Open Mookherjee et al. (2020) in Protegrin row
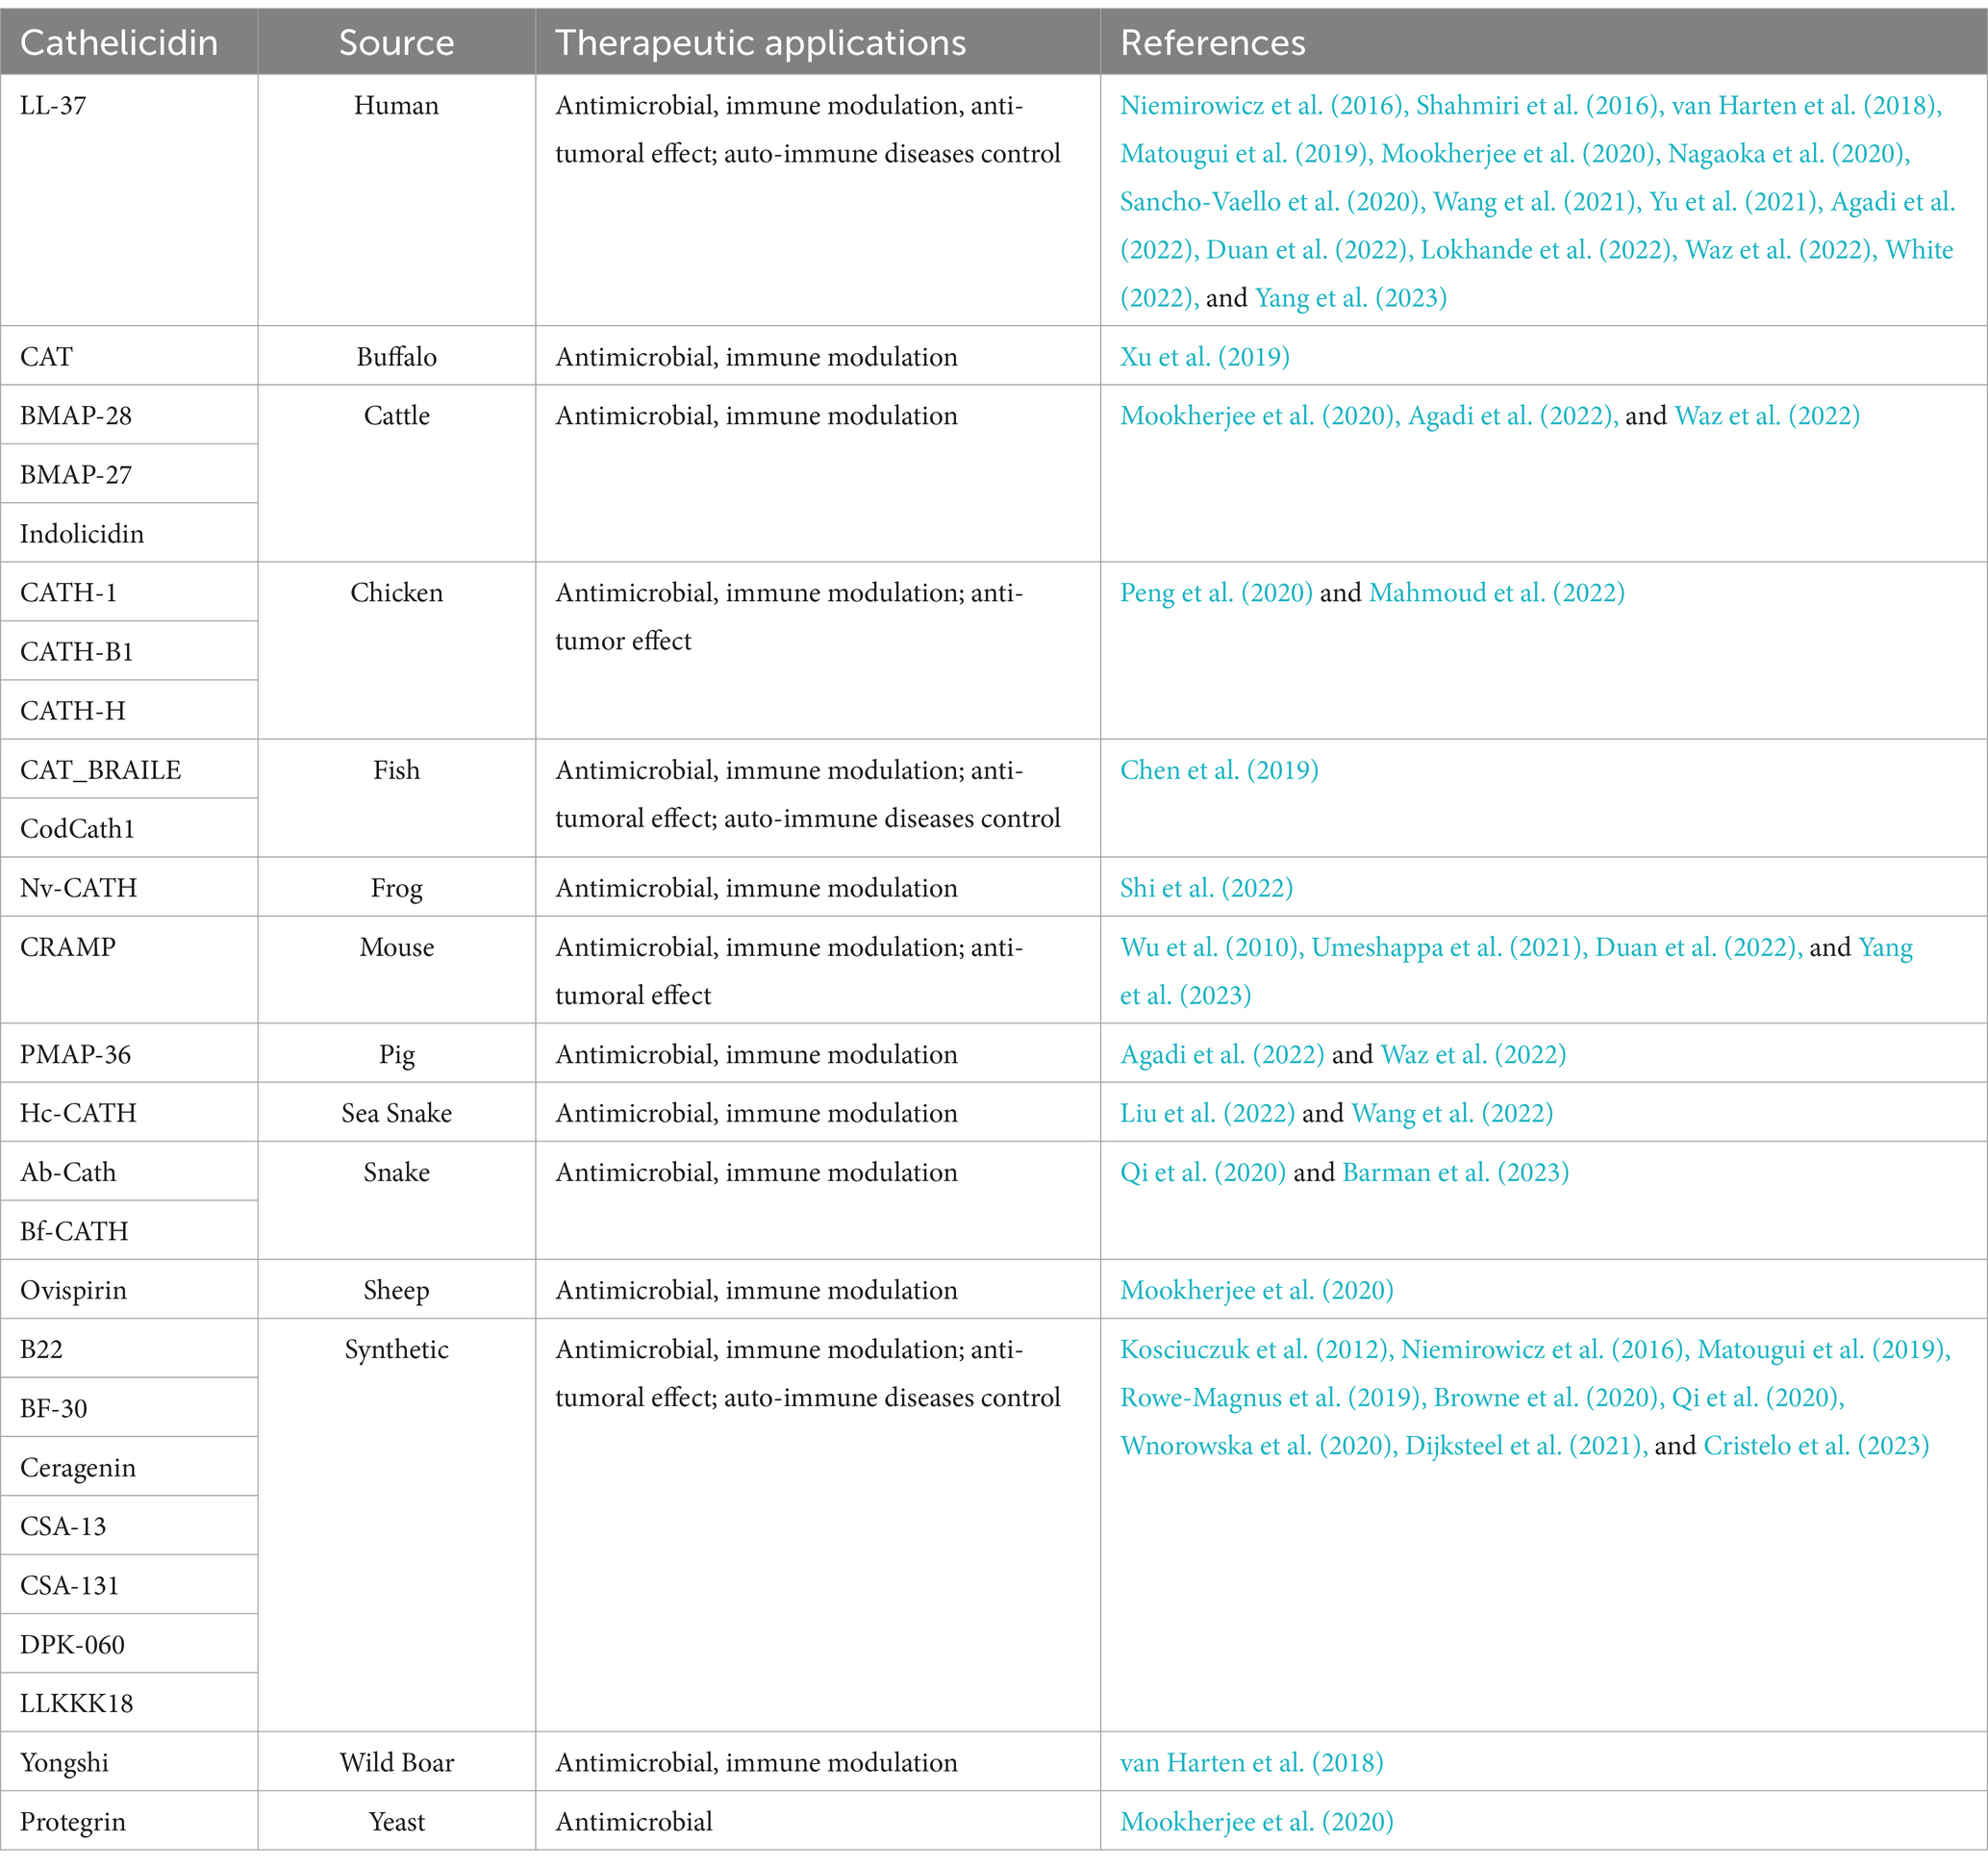This screenshot has width=1988, height=1867. [x=1256, y=1821]
